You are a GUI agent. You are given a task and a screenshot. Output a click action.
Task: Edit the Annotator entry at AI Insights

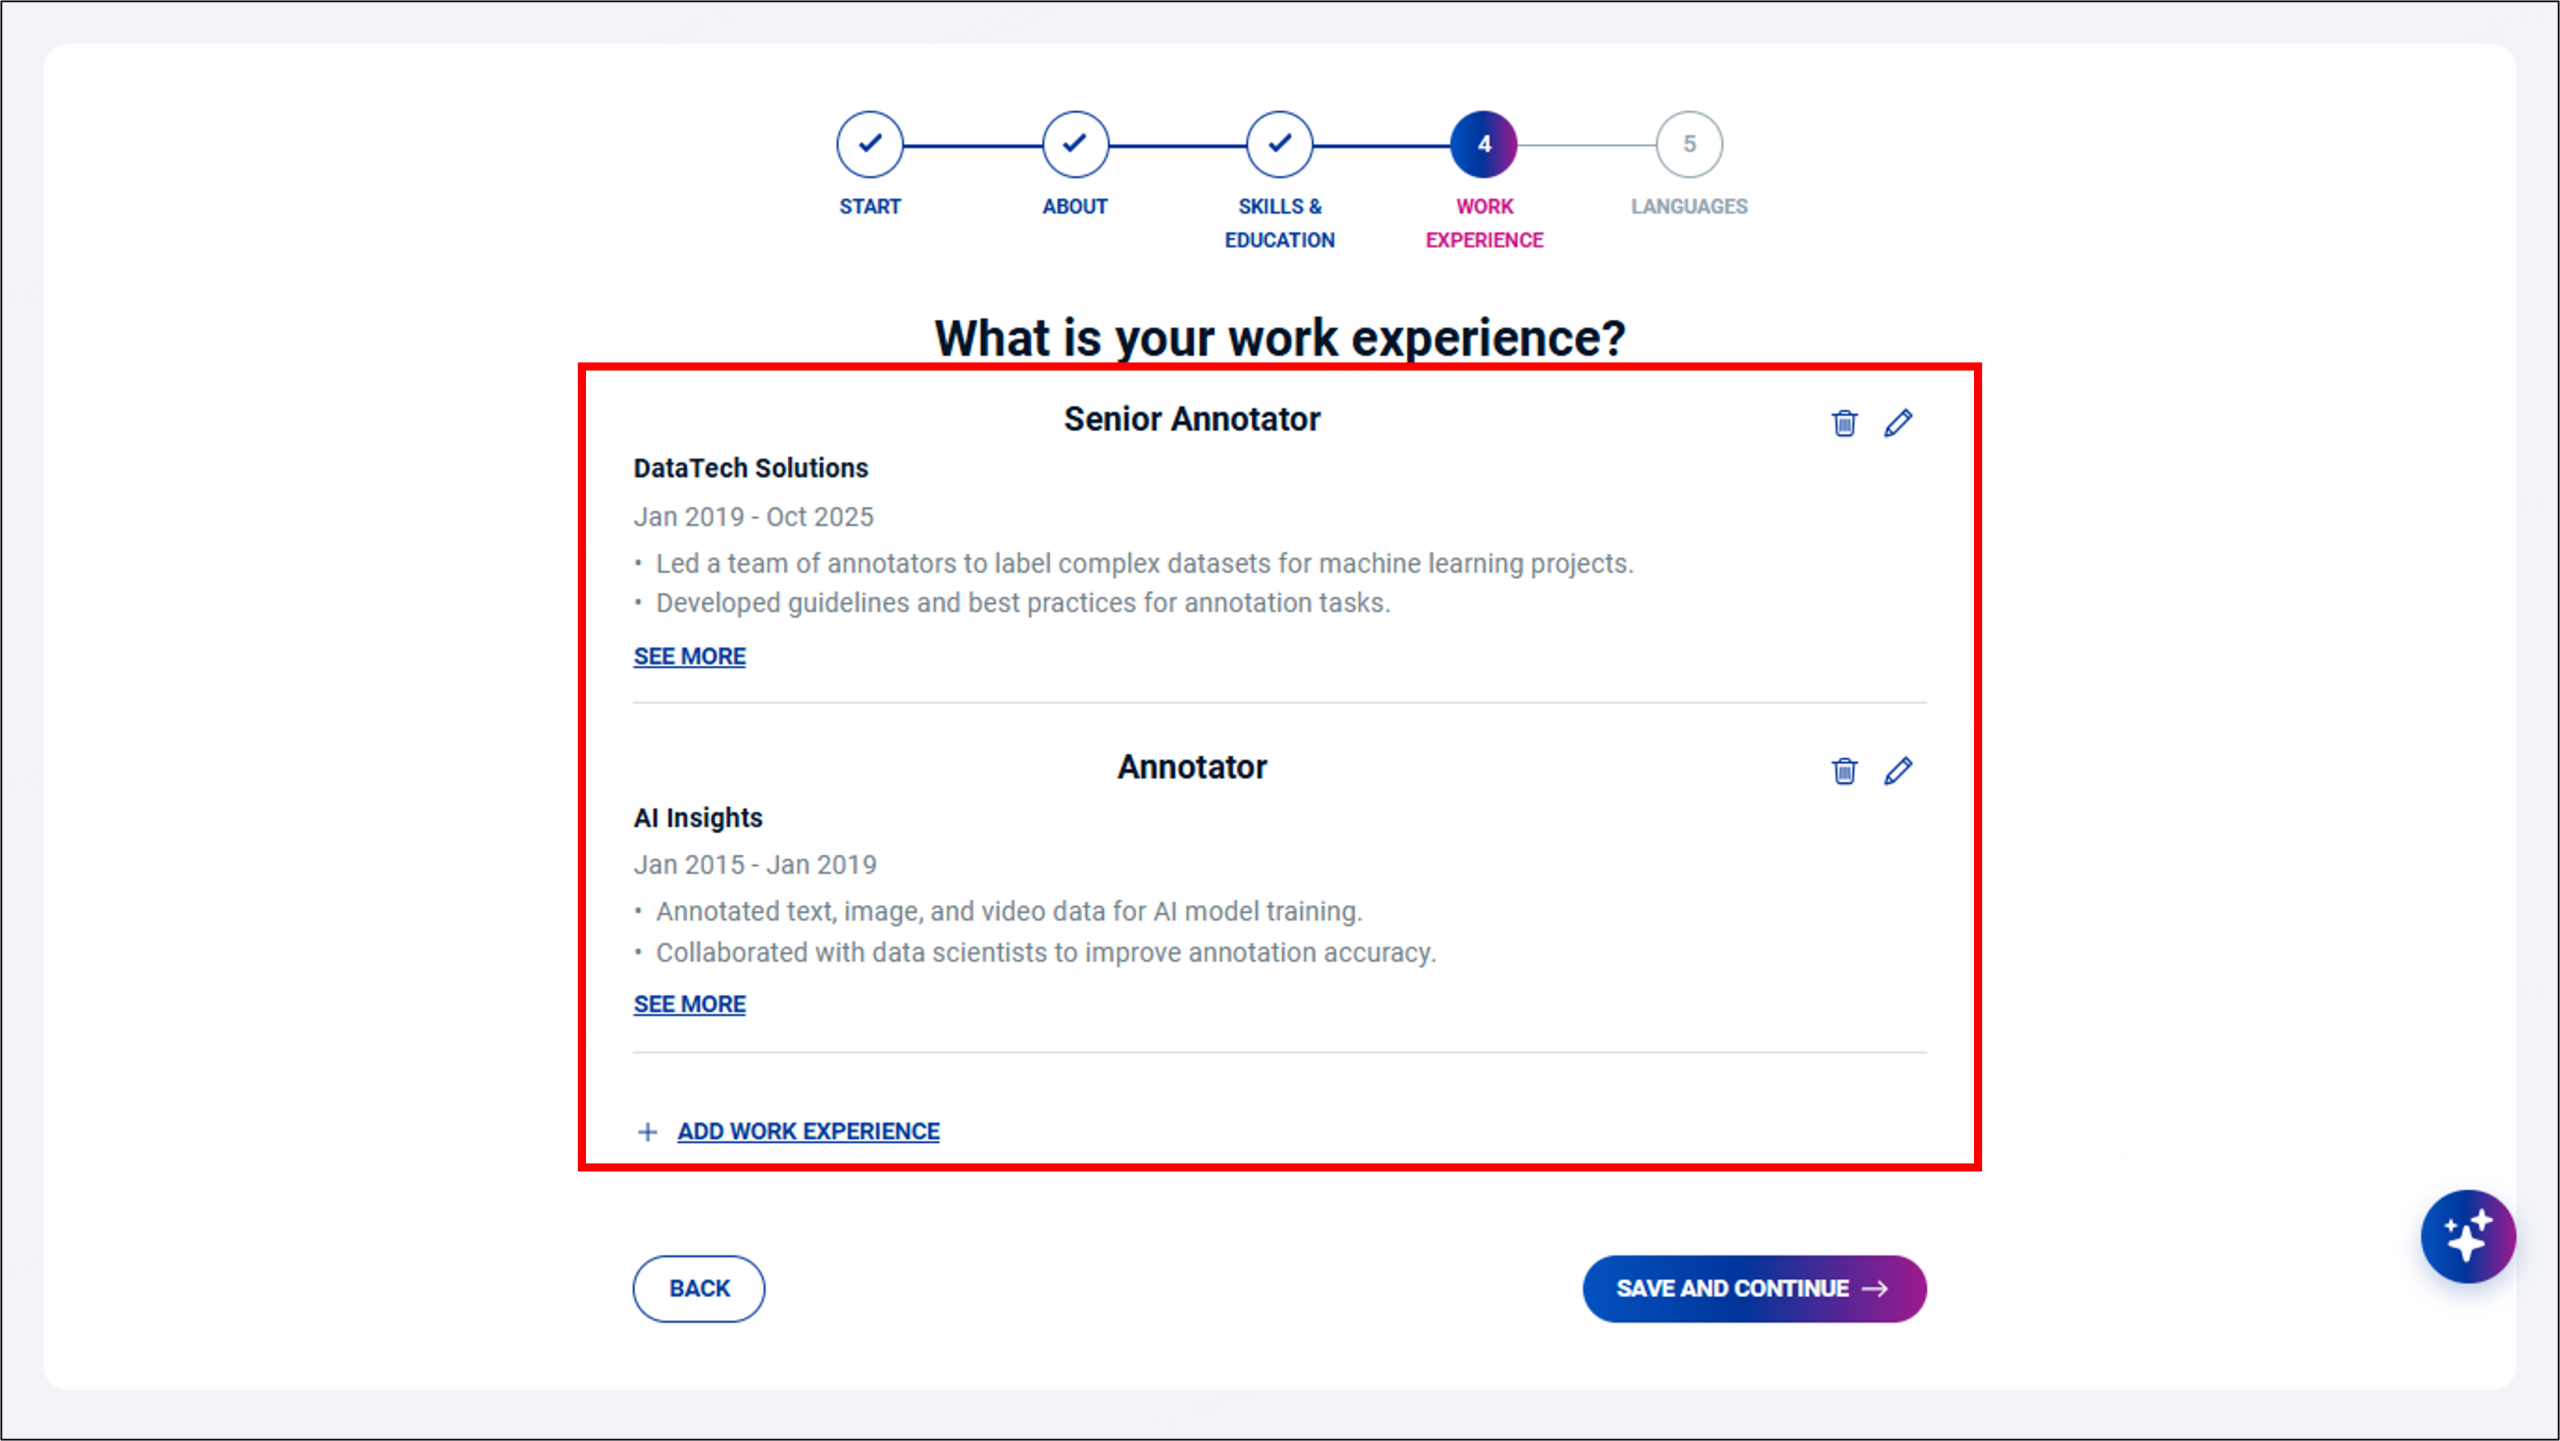click(1898, 771)
